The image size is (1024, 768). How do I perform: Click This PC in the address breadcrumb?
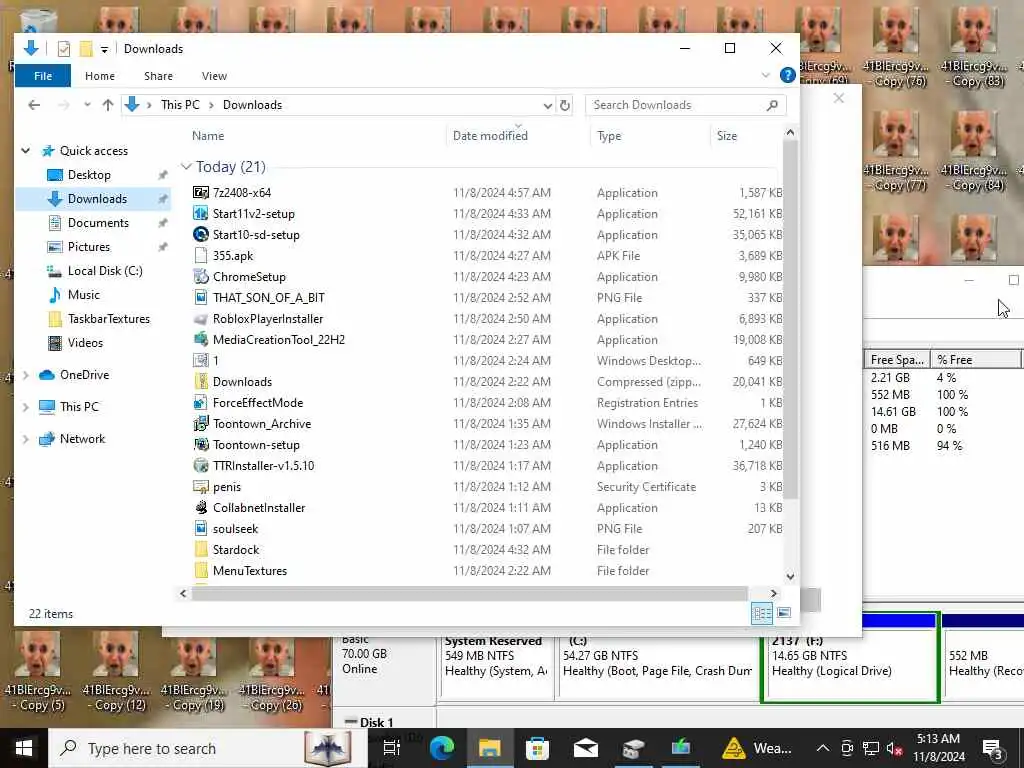click(180, 105)
